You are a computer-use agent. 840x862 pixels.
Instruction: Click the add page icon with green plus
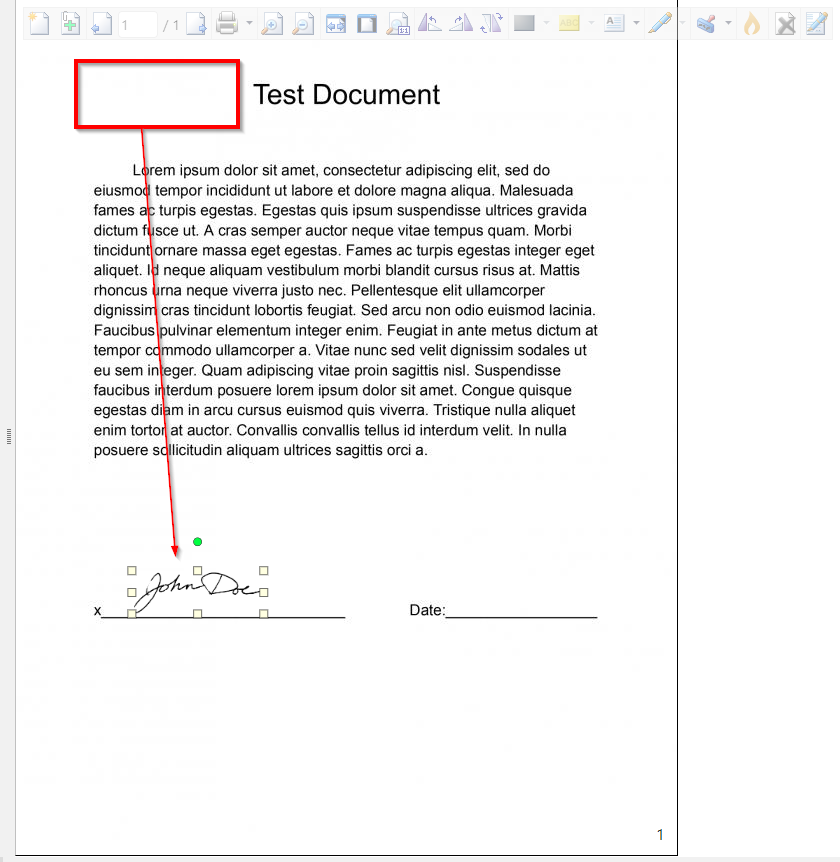[70, 24]
